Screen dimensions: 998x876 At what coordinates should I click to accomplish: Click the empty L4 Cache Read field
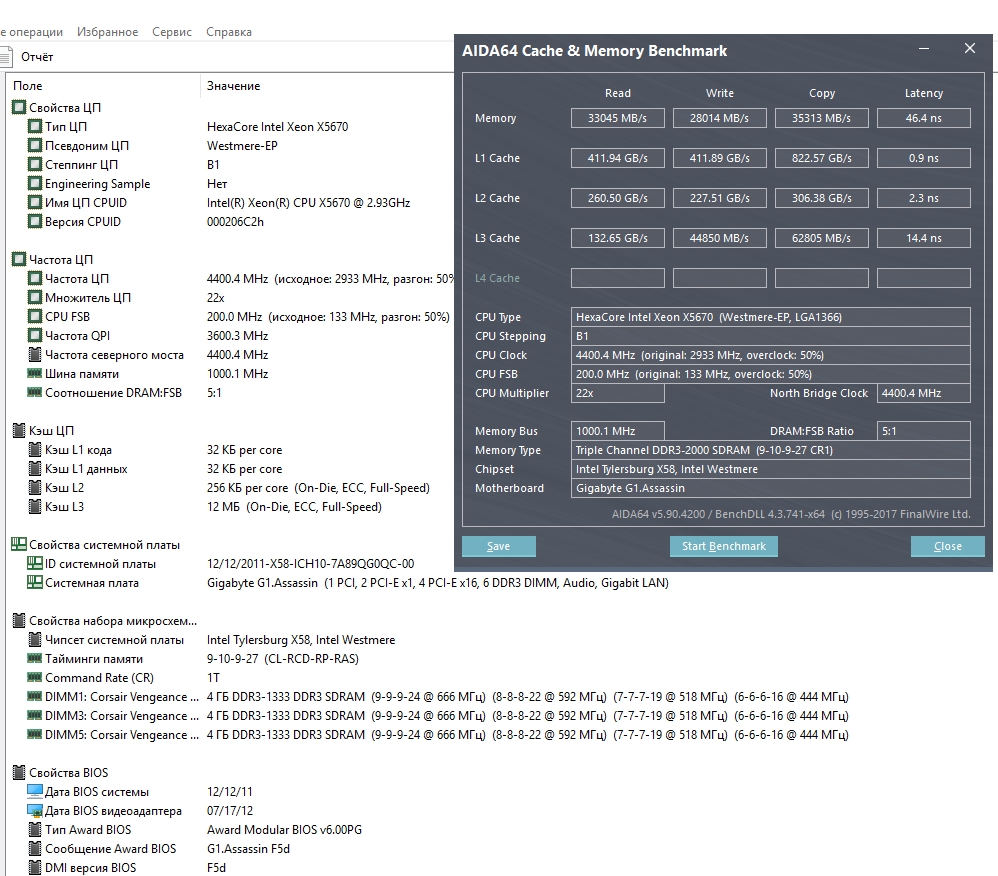617,278
